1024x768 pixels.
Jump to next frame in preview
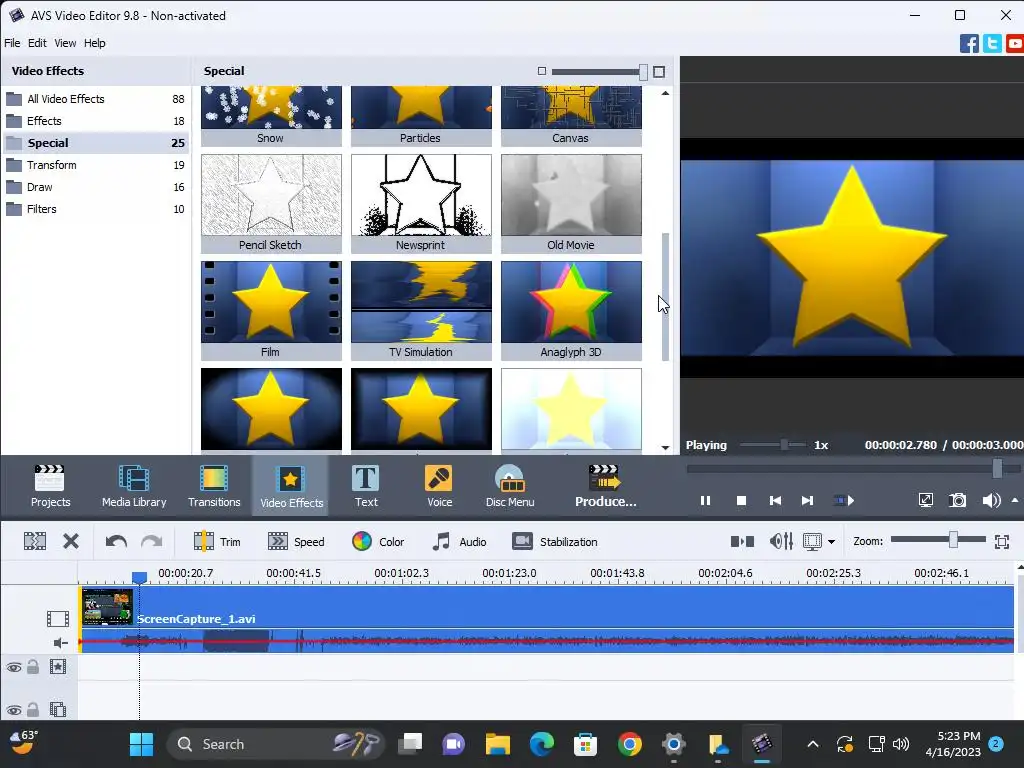pyautogui.click(x=807, y=501)
